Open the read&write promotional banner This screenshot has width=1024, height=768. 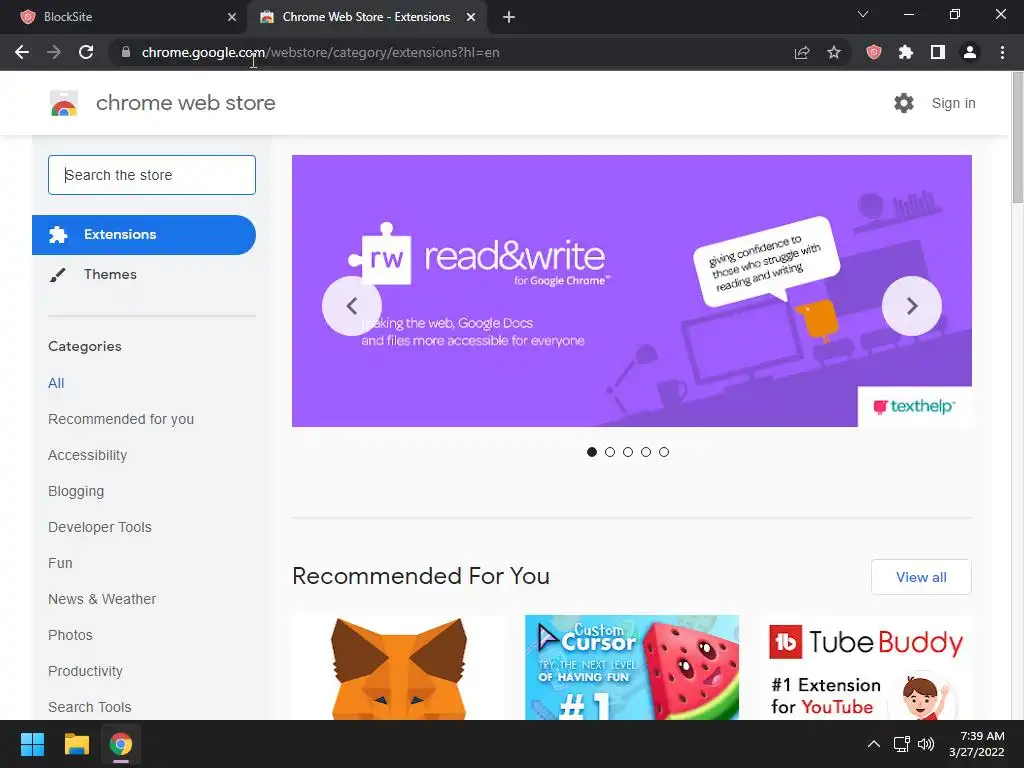[632, 291]
